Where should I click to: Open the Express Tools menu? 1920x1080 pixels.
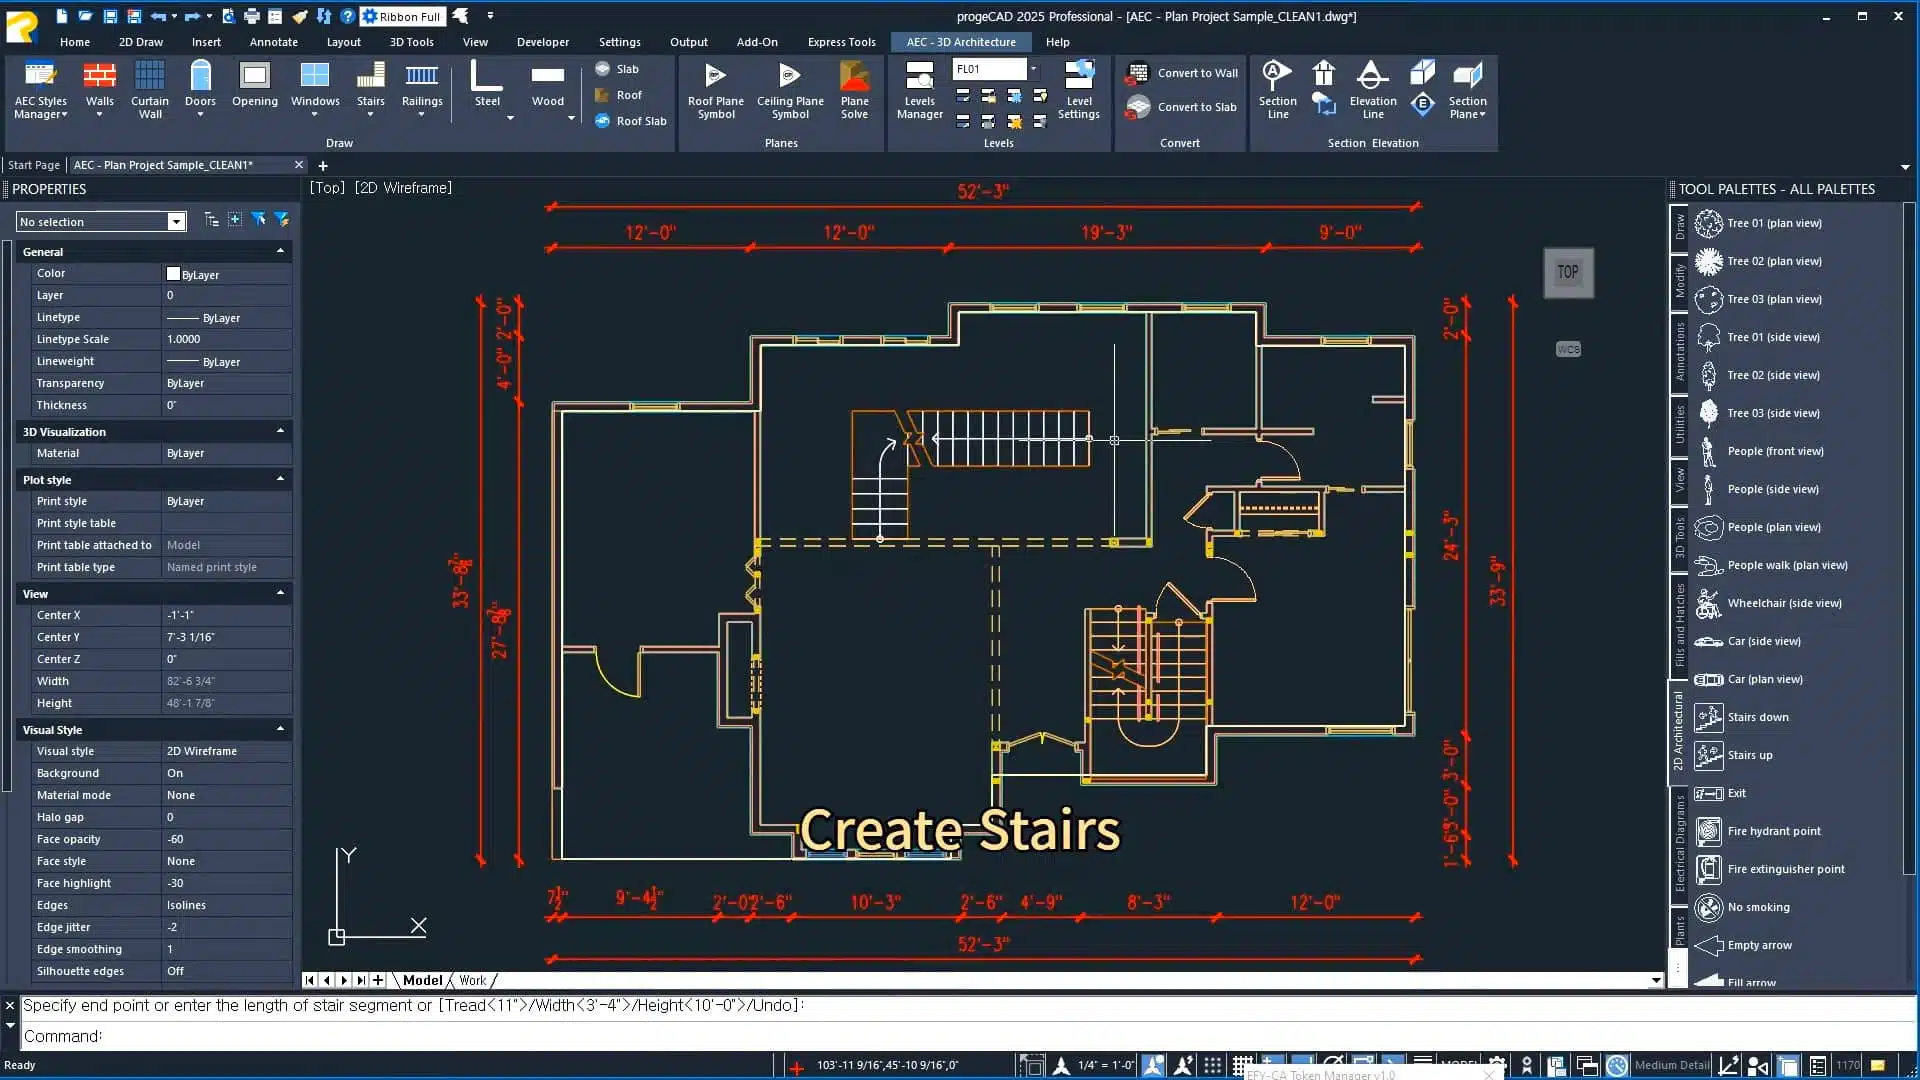click(x=841, y=42)
